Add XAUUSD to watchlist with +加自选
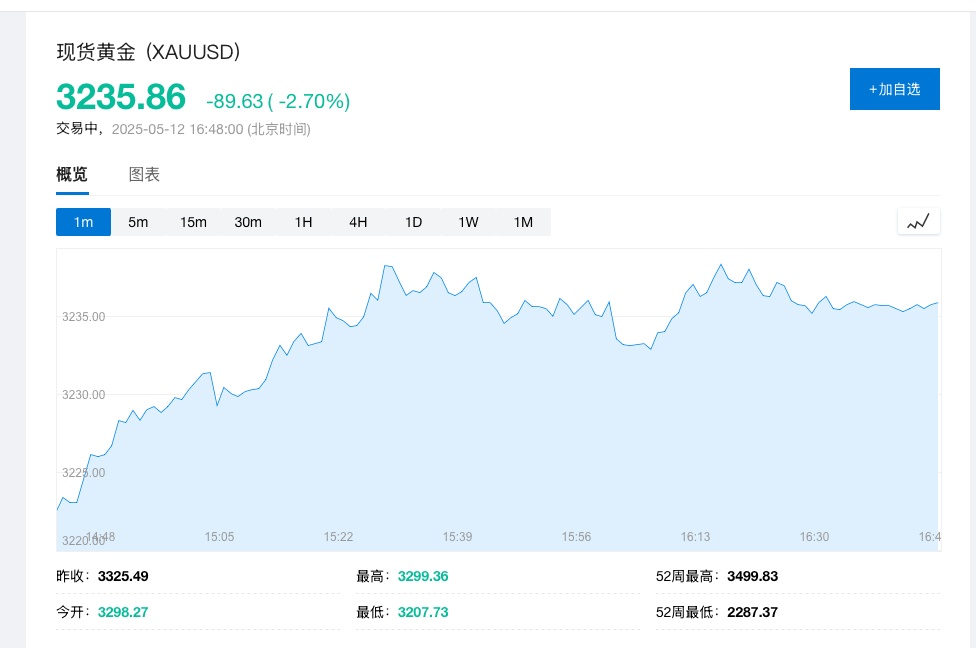 click(894, 89)
